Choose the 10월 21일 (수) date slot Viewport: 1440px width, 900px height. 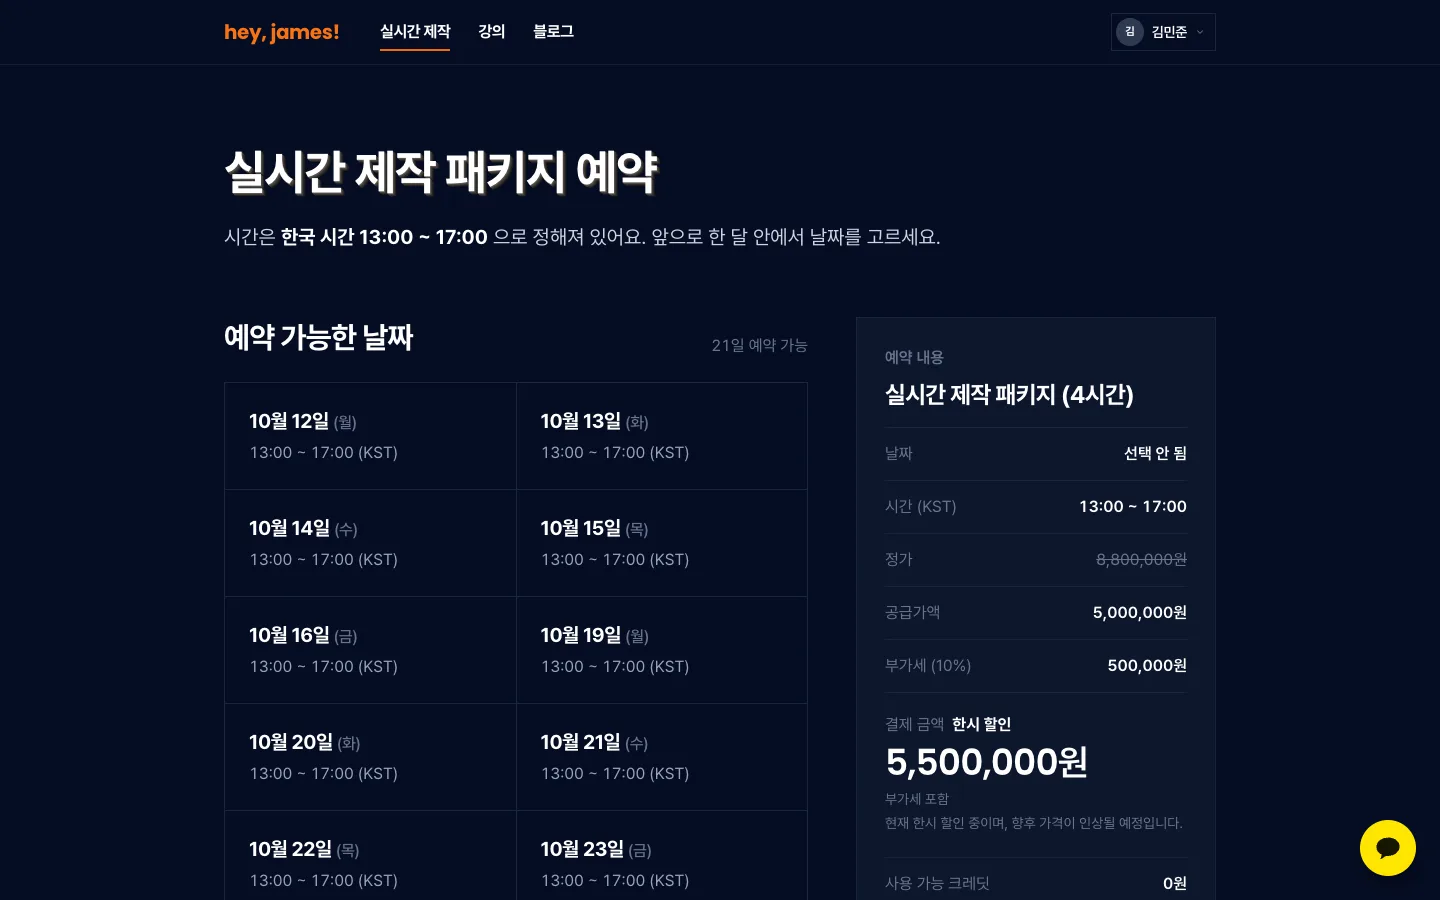coord(662,757)
